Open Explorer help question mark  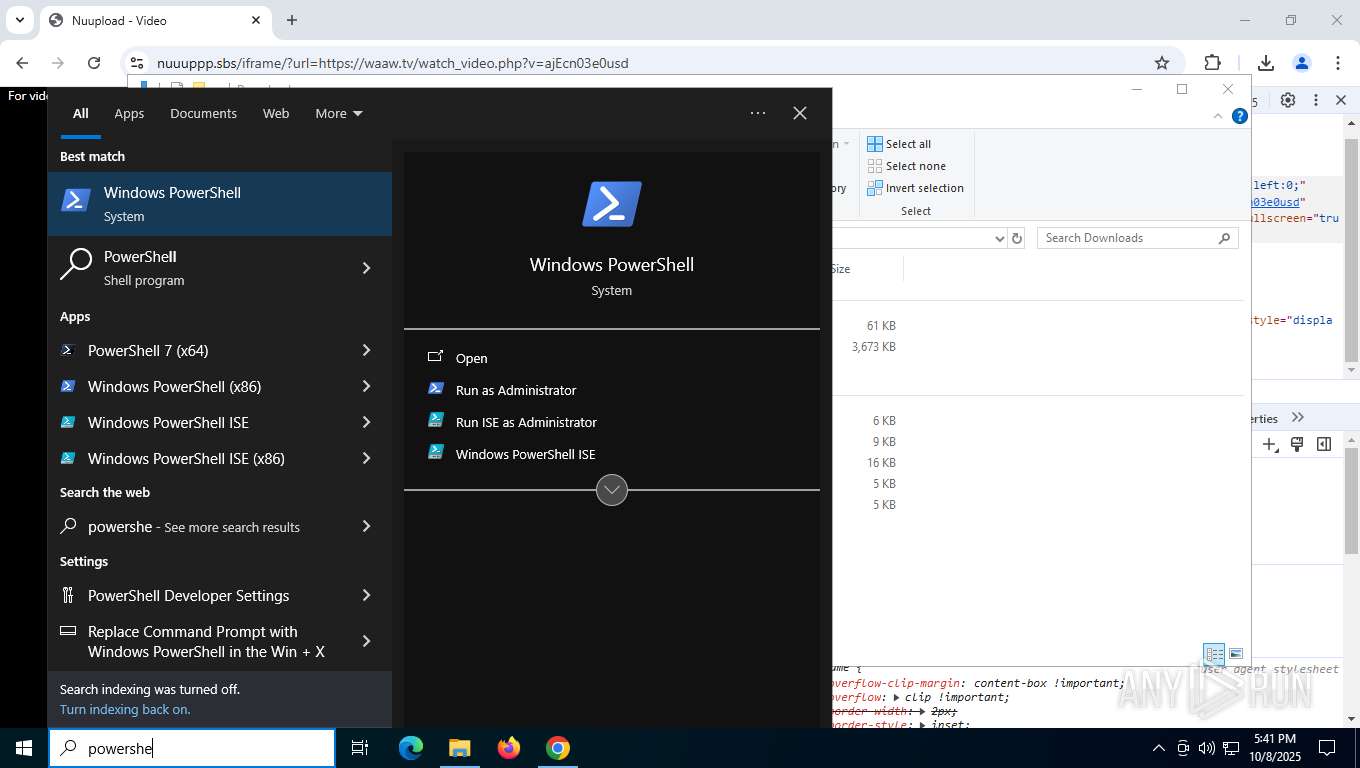[1240, 116]
